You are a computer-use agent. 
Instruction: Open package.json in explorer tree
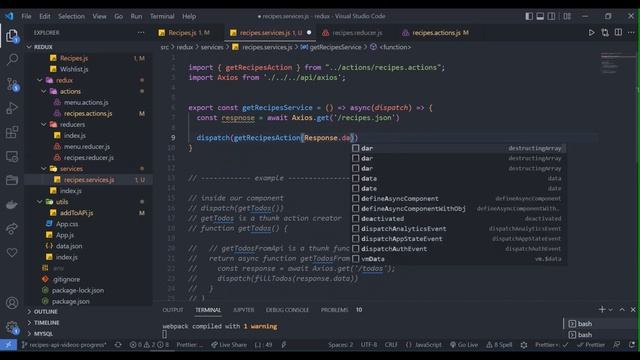click(x=70, y=301)
